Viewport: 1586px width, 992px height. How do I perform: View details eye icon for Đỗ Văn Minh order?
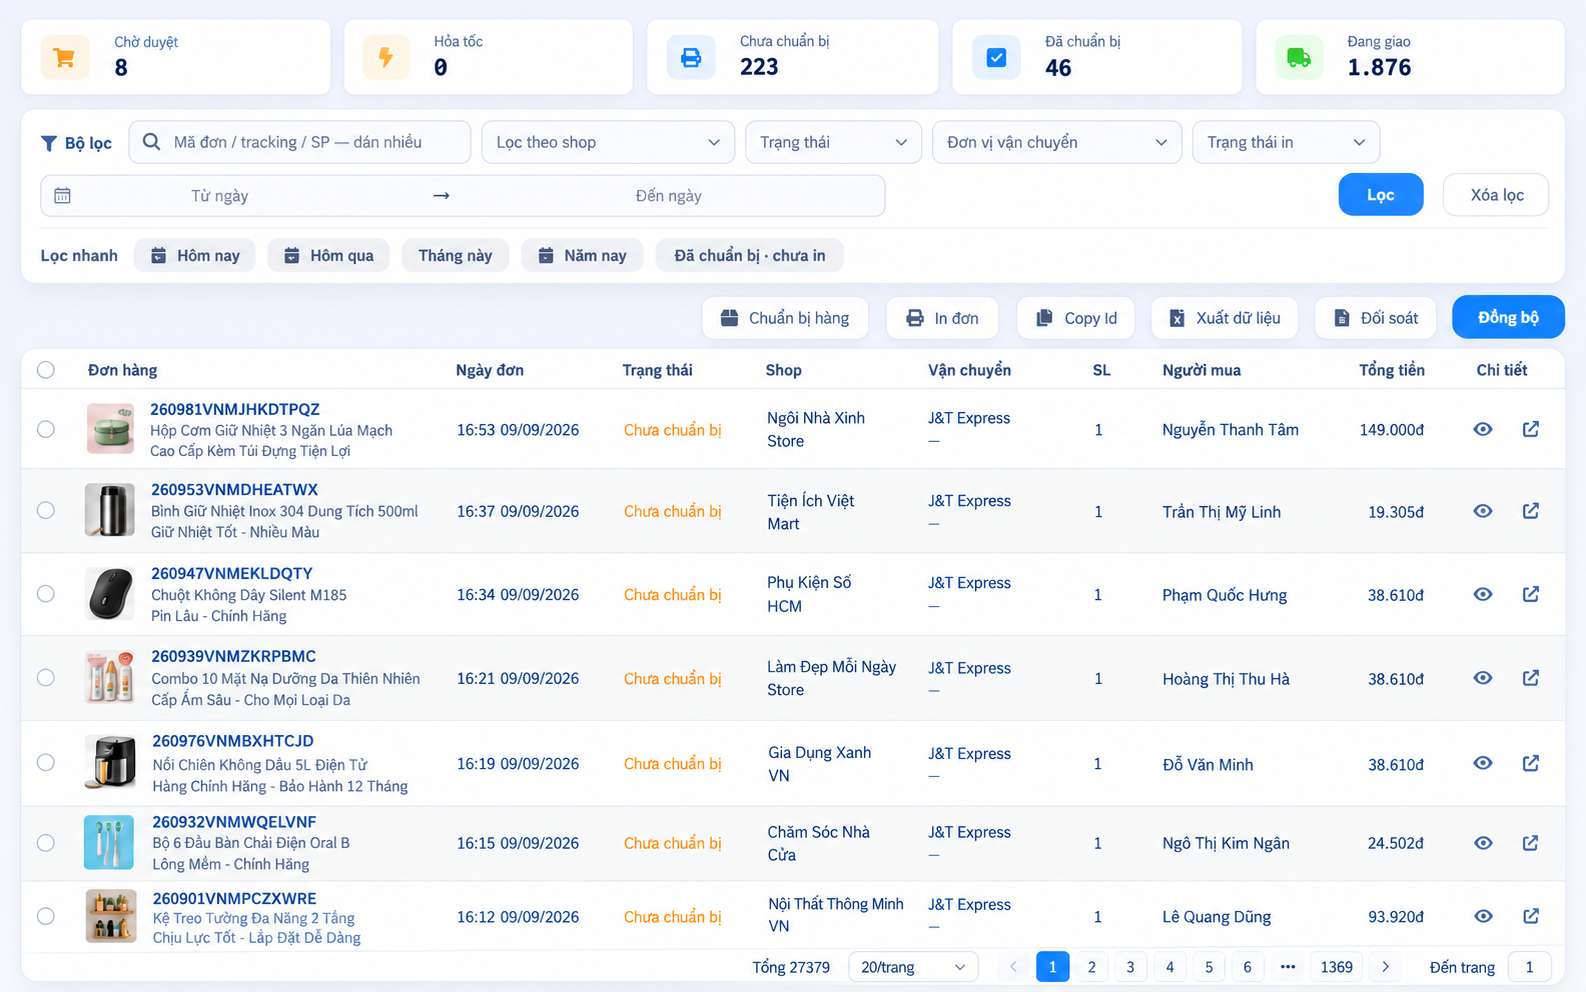point(1483,763)
